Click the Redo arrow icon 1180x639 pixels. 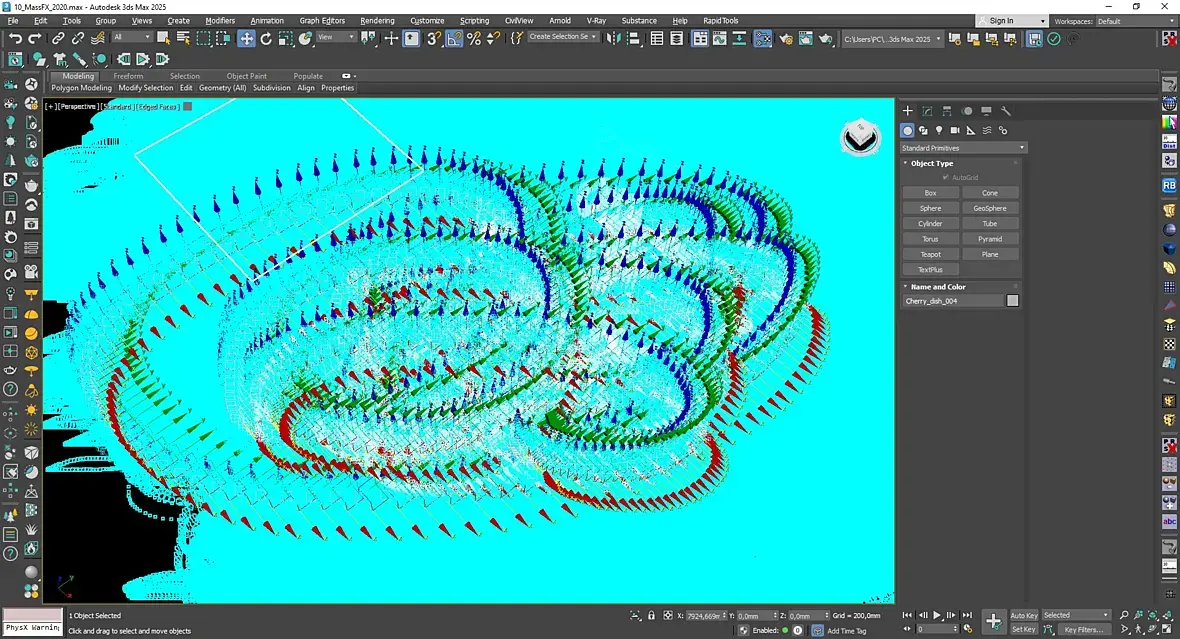point(35,38)
